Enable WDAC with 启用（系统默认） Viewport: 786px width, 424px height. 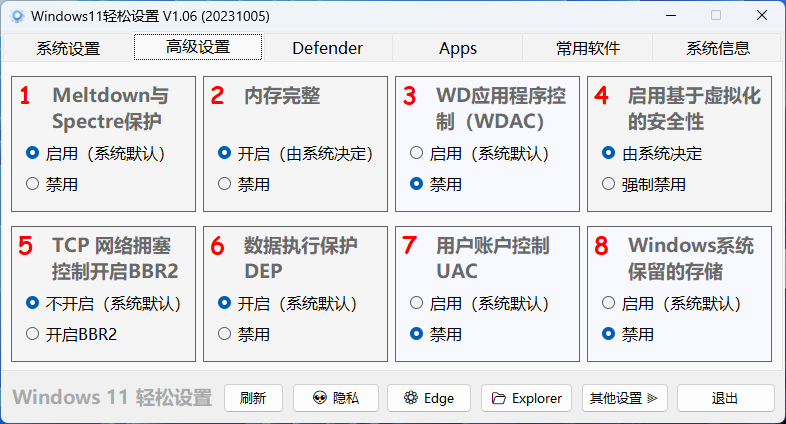tap(479, 153)
